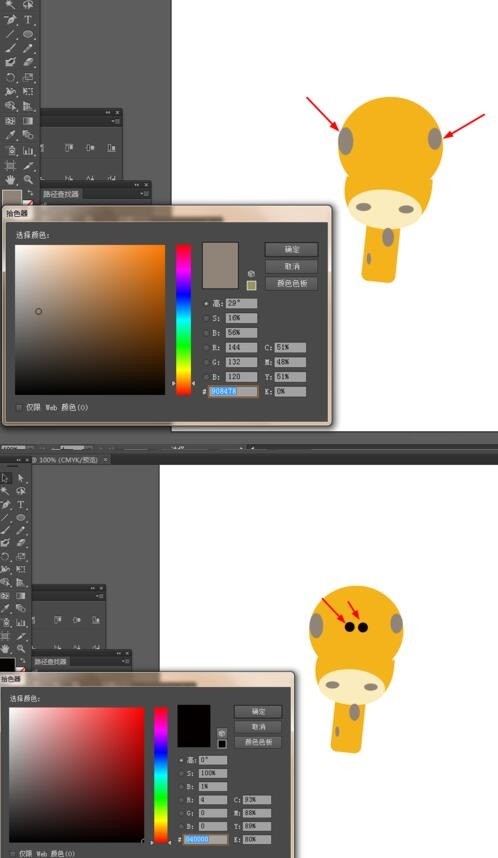Open the align panel flyout menu above the black swatch

tap(100, 595)
